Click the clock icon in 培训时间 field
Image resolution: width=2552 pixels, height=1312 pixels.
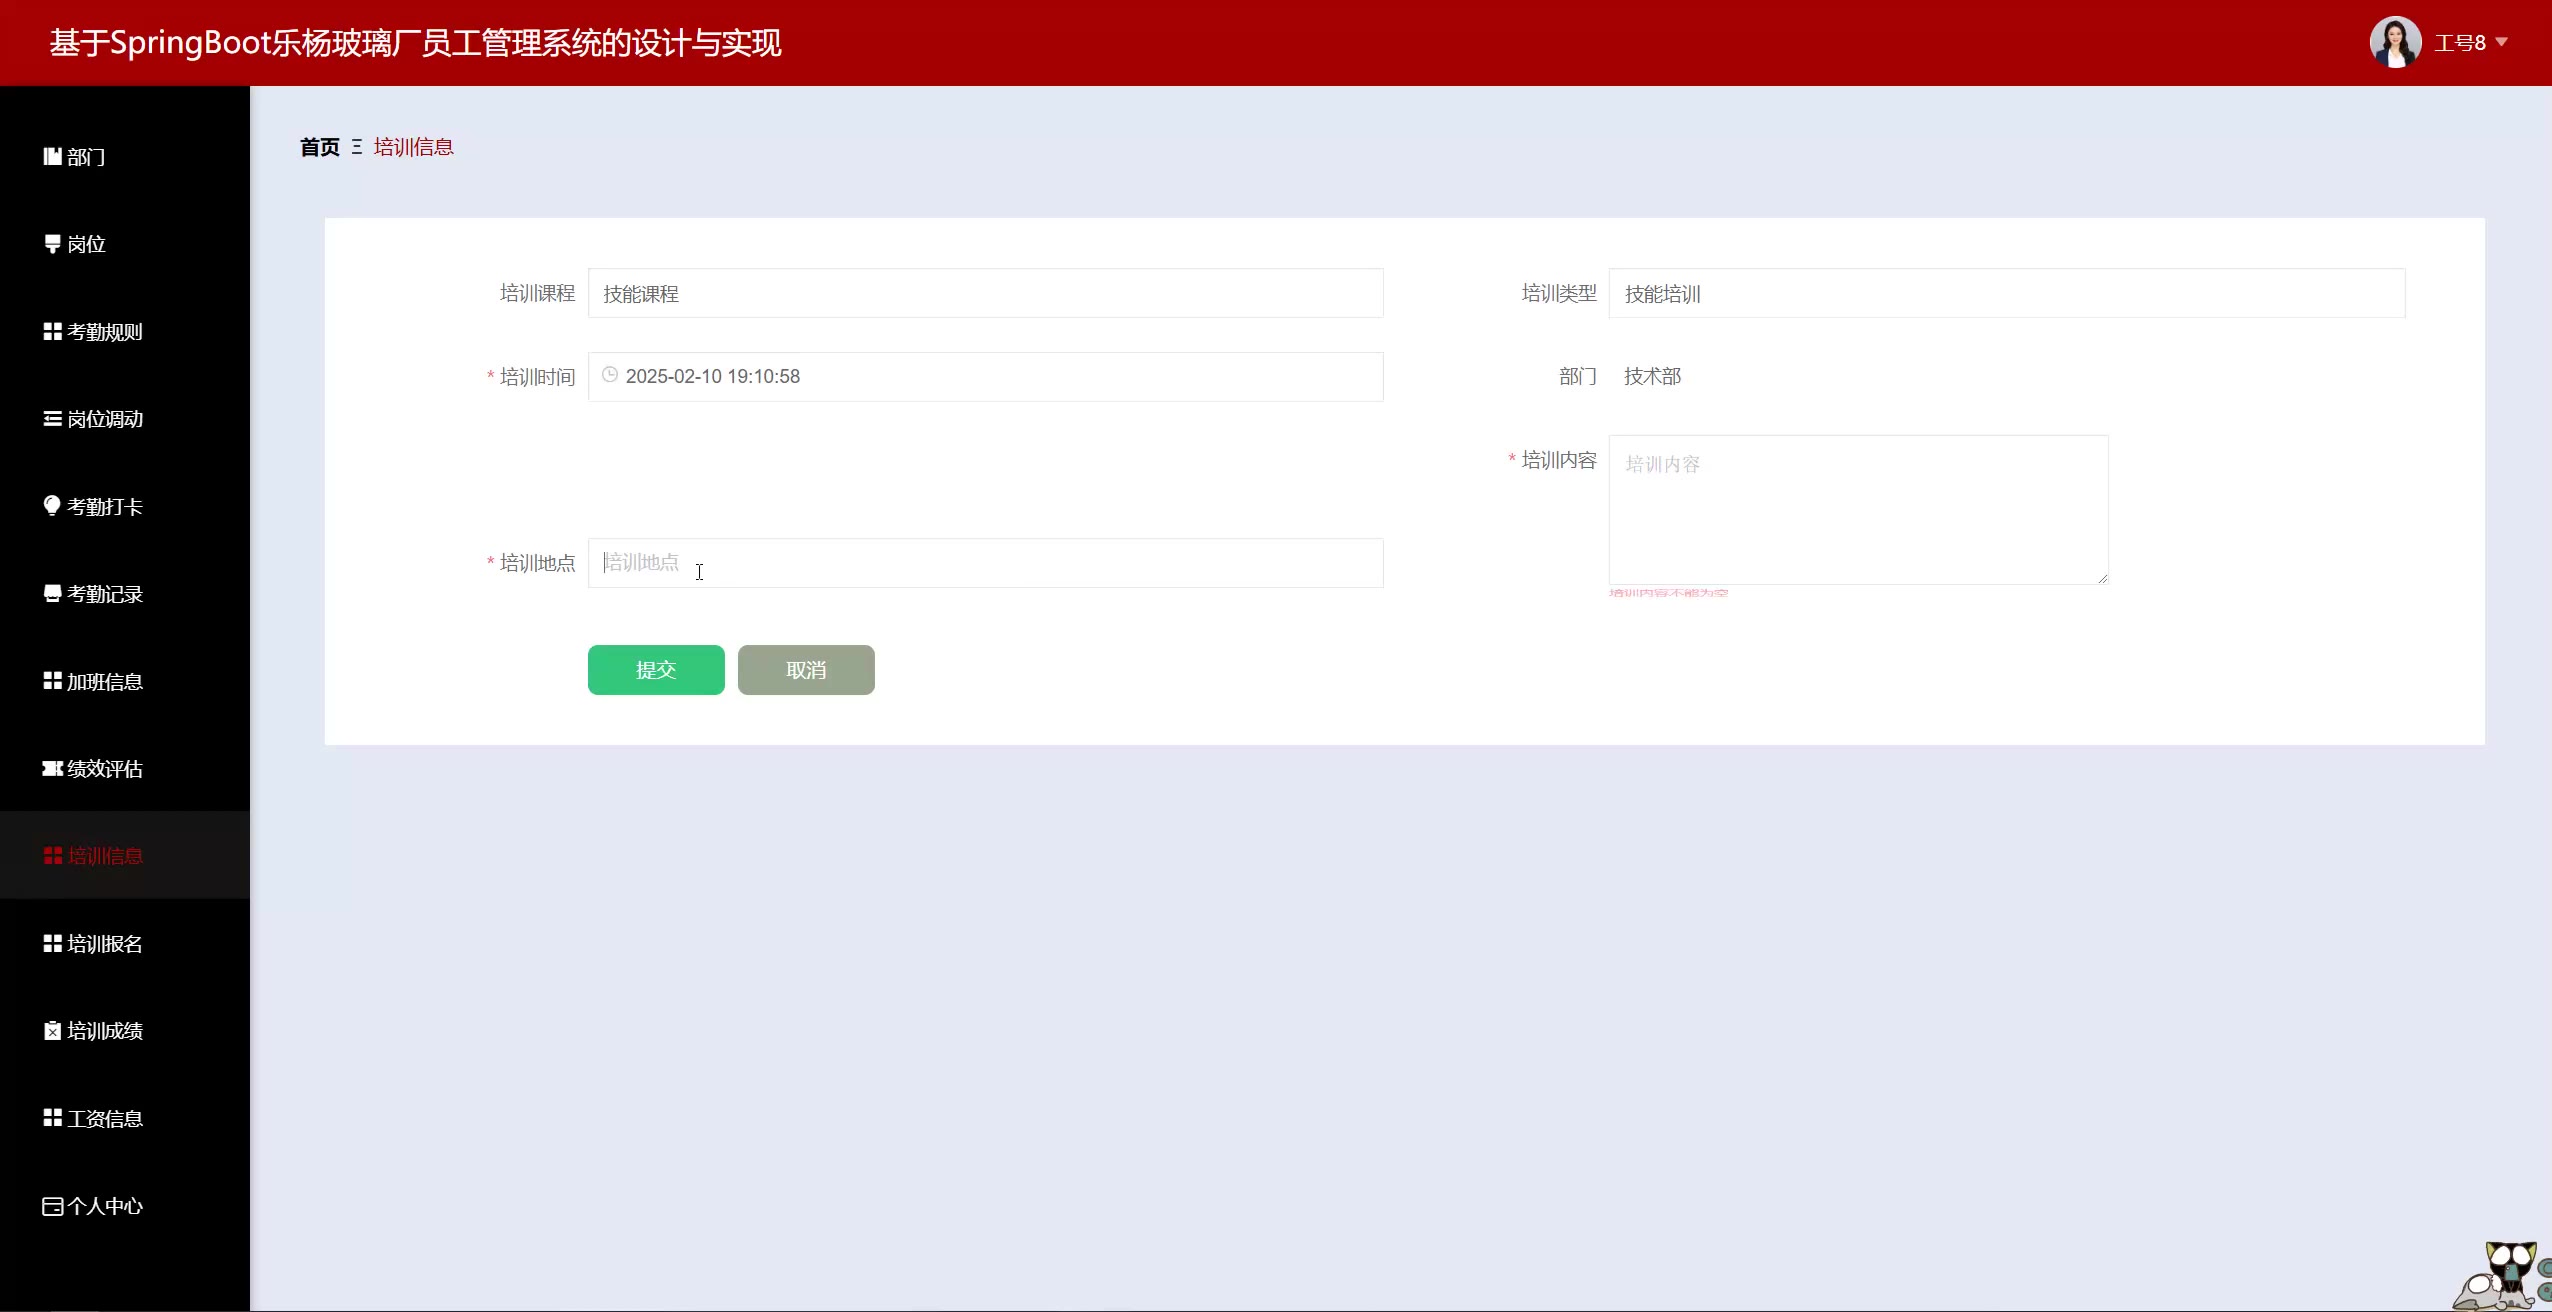coord(610,375)
